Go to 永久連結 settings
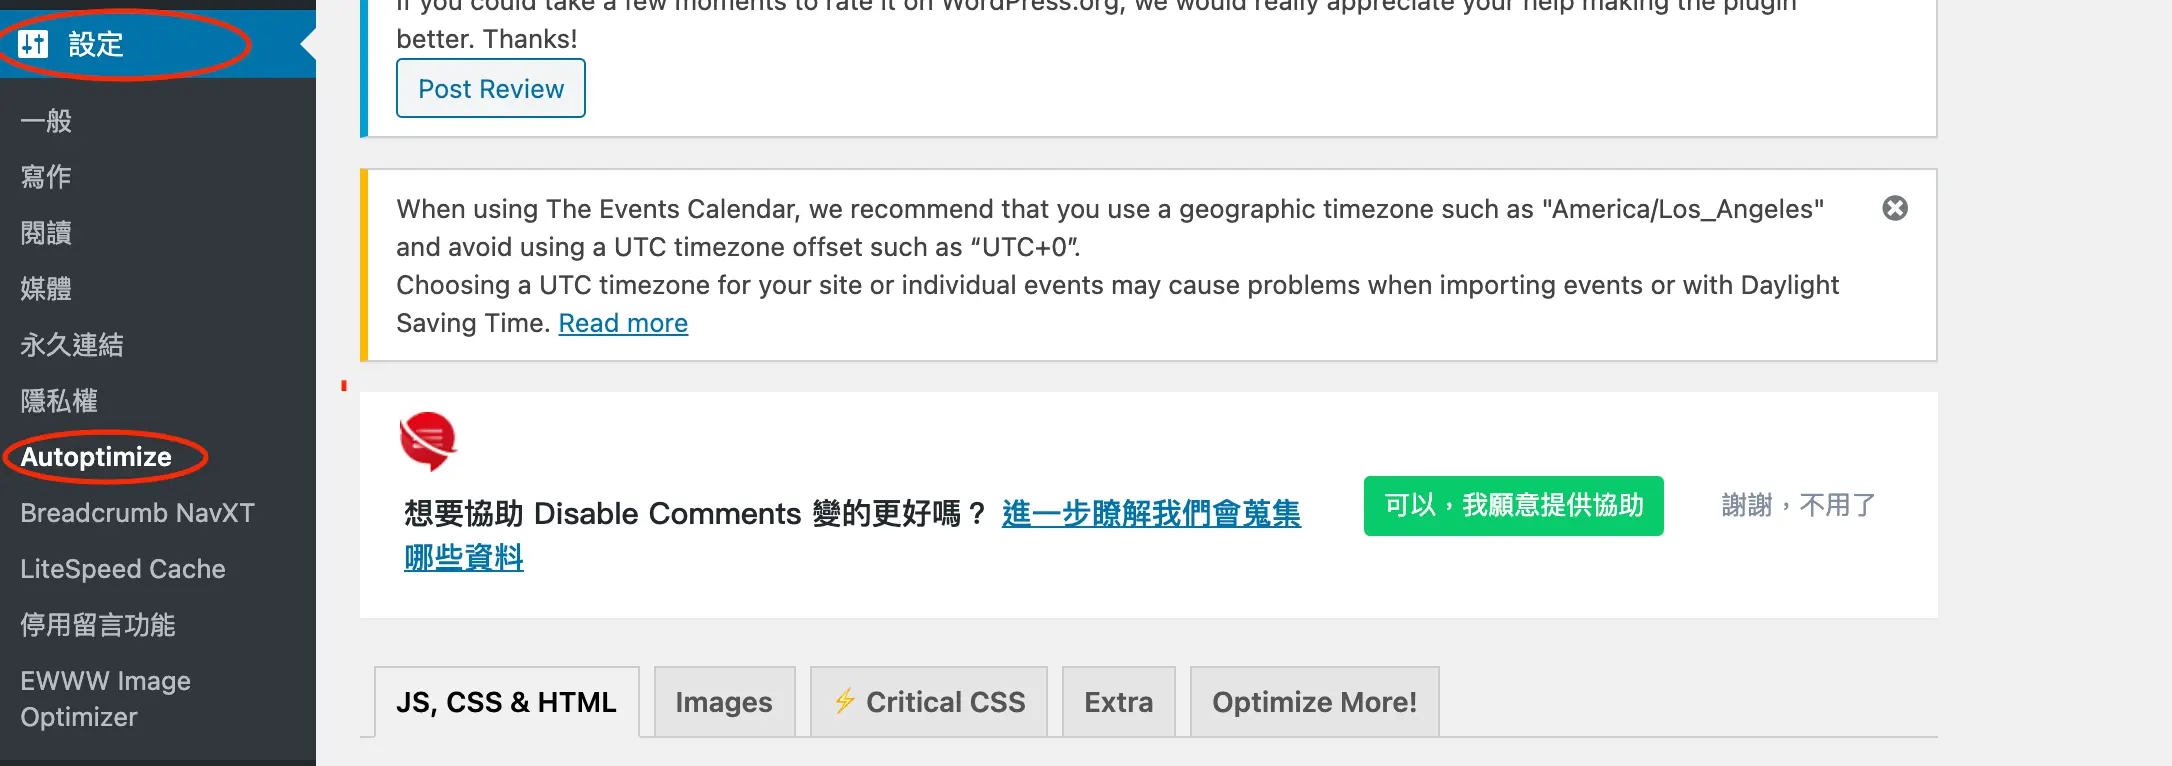 coord(72,345)
